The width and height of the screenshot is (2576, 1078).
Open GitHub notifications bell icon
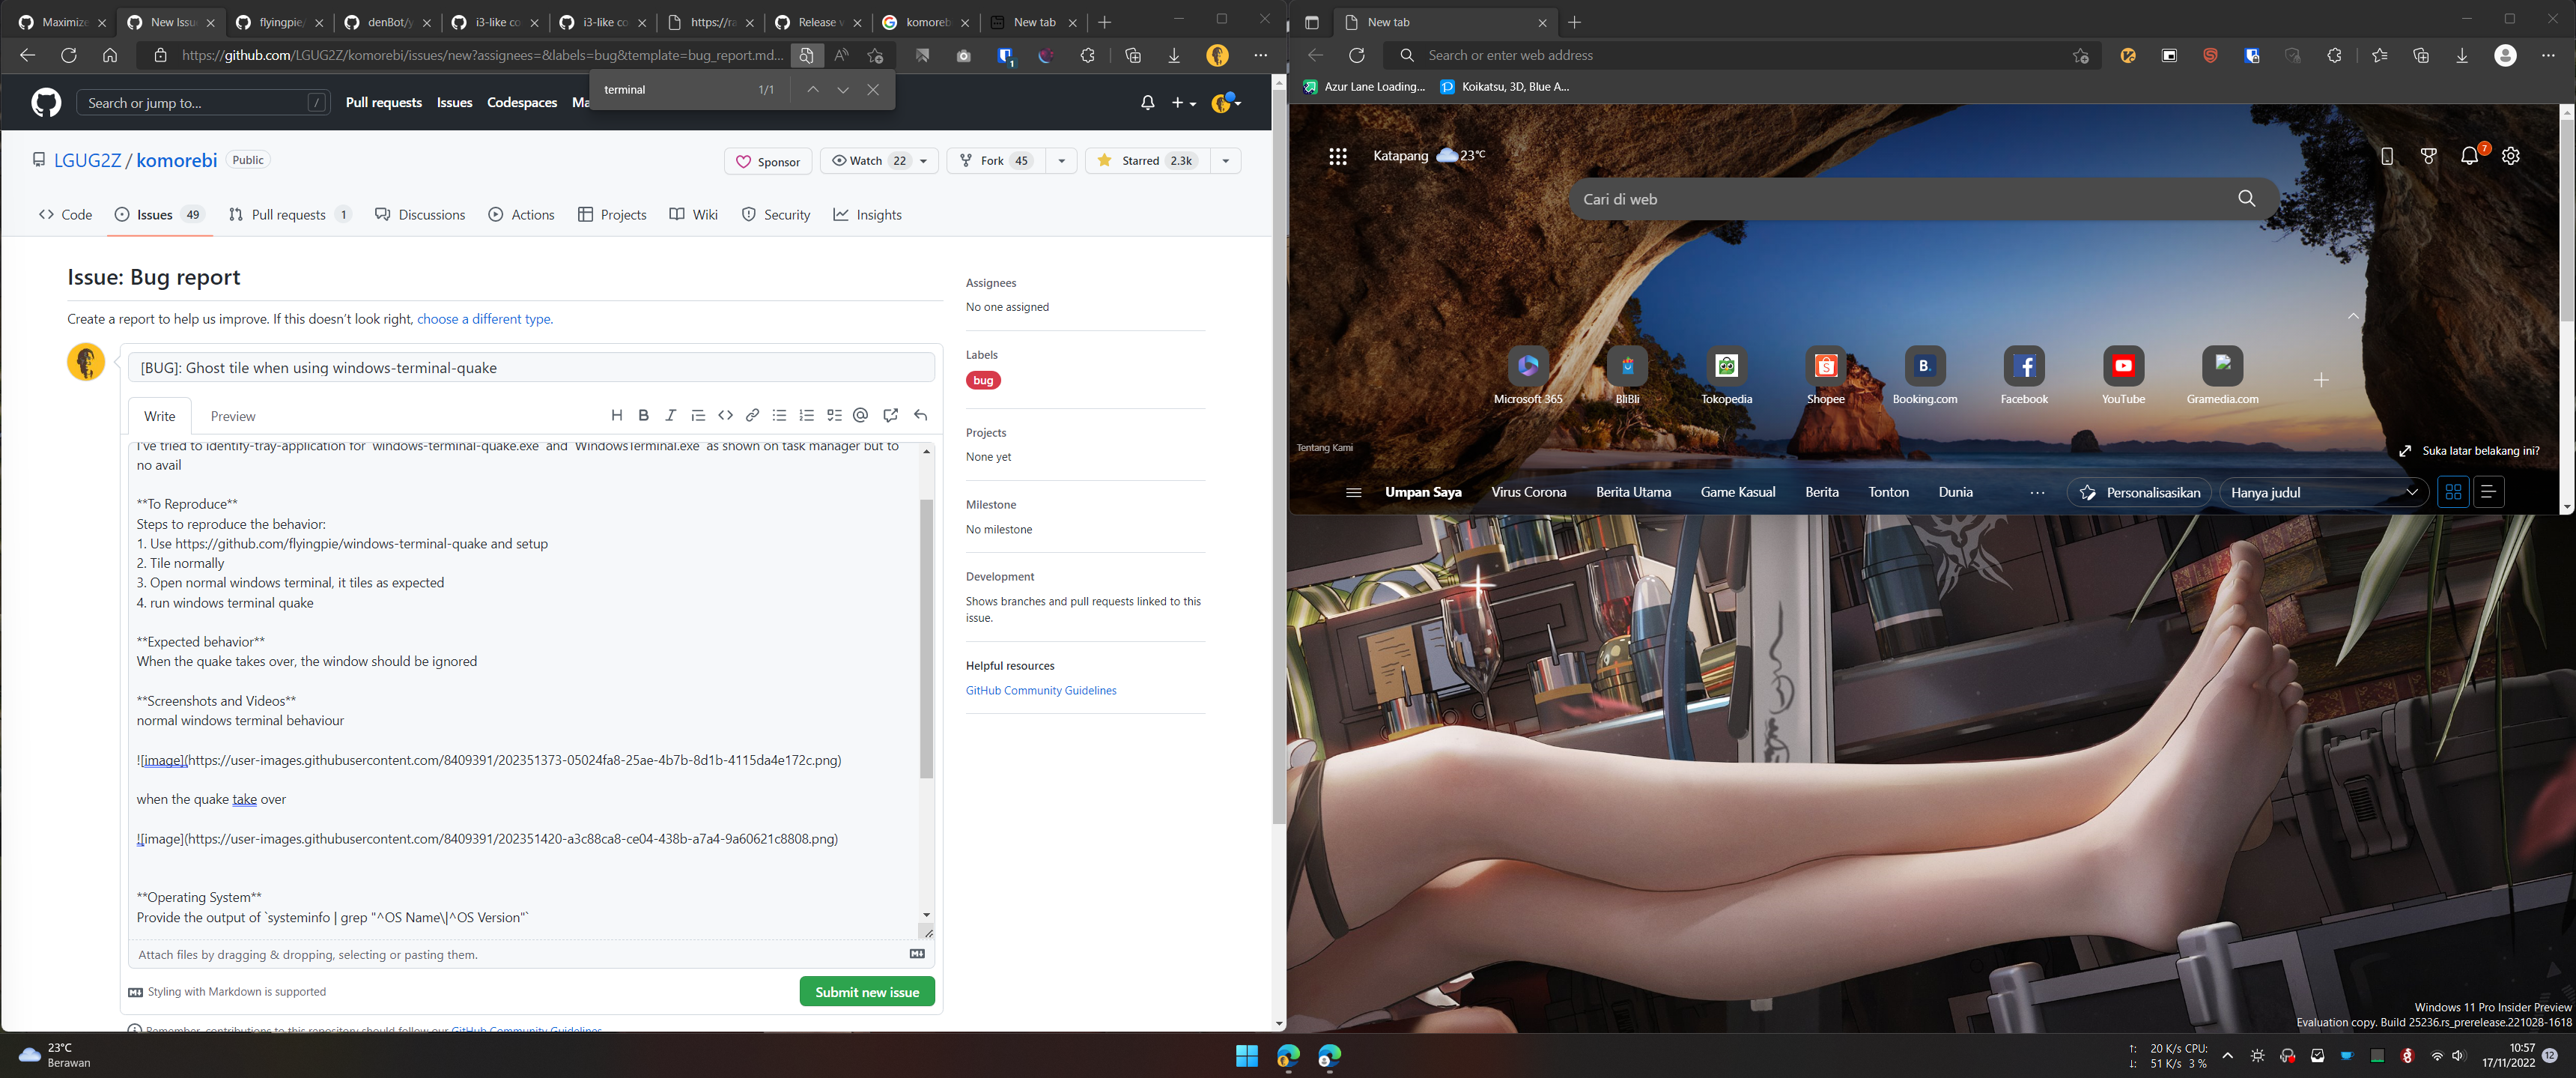coord(1147,103)
